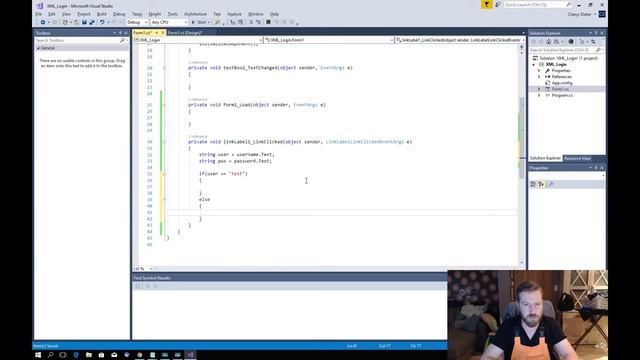Expand the Program.cs node
The image size is (640, 360).
(539, 95)
